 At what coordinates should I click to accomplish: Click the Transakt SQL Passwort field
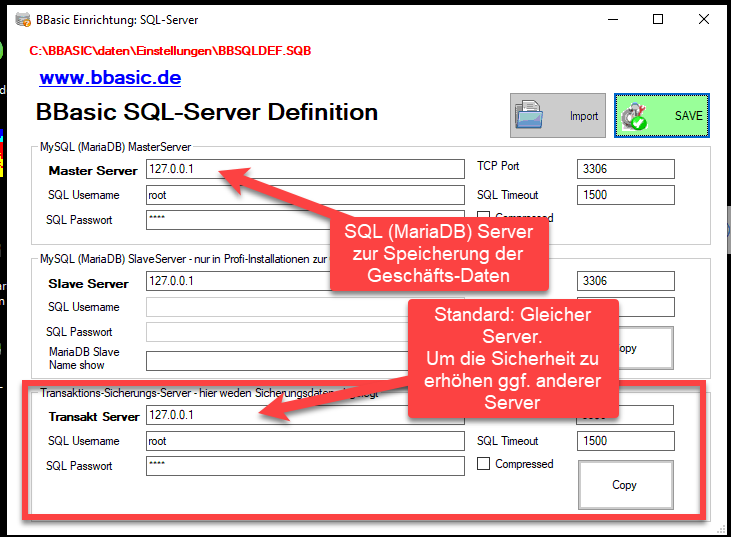[305, 466]
